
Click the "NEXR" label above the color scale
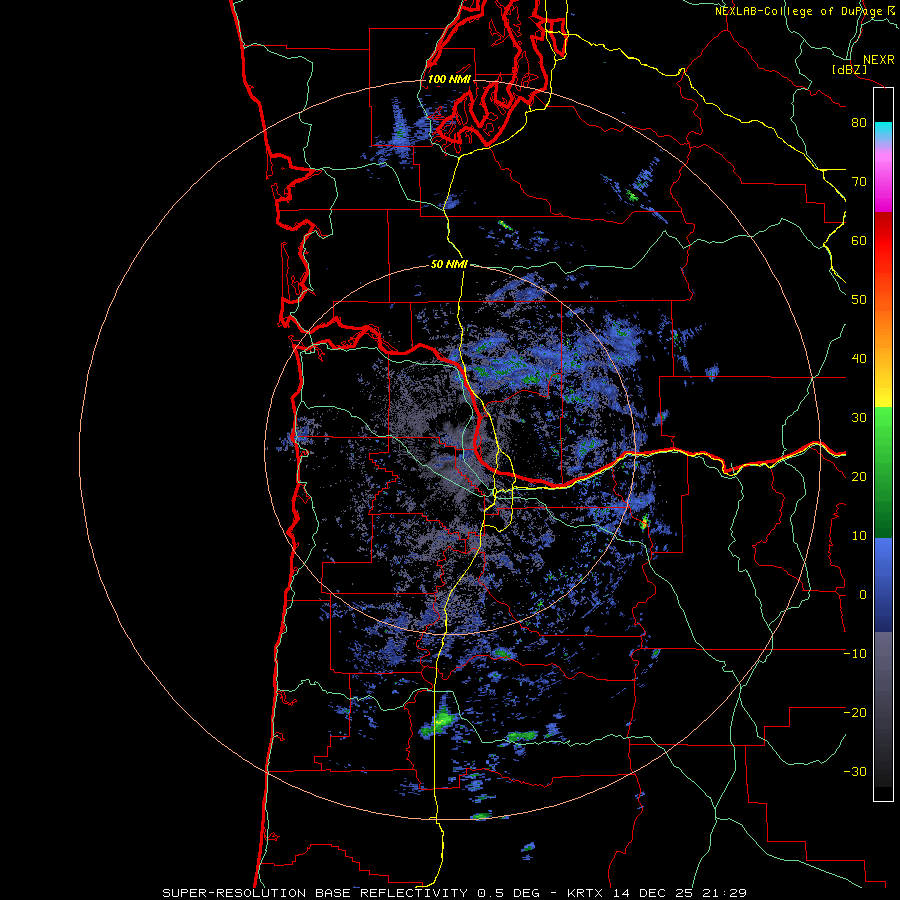click(x=878, y=60)
